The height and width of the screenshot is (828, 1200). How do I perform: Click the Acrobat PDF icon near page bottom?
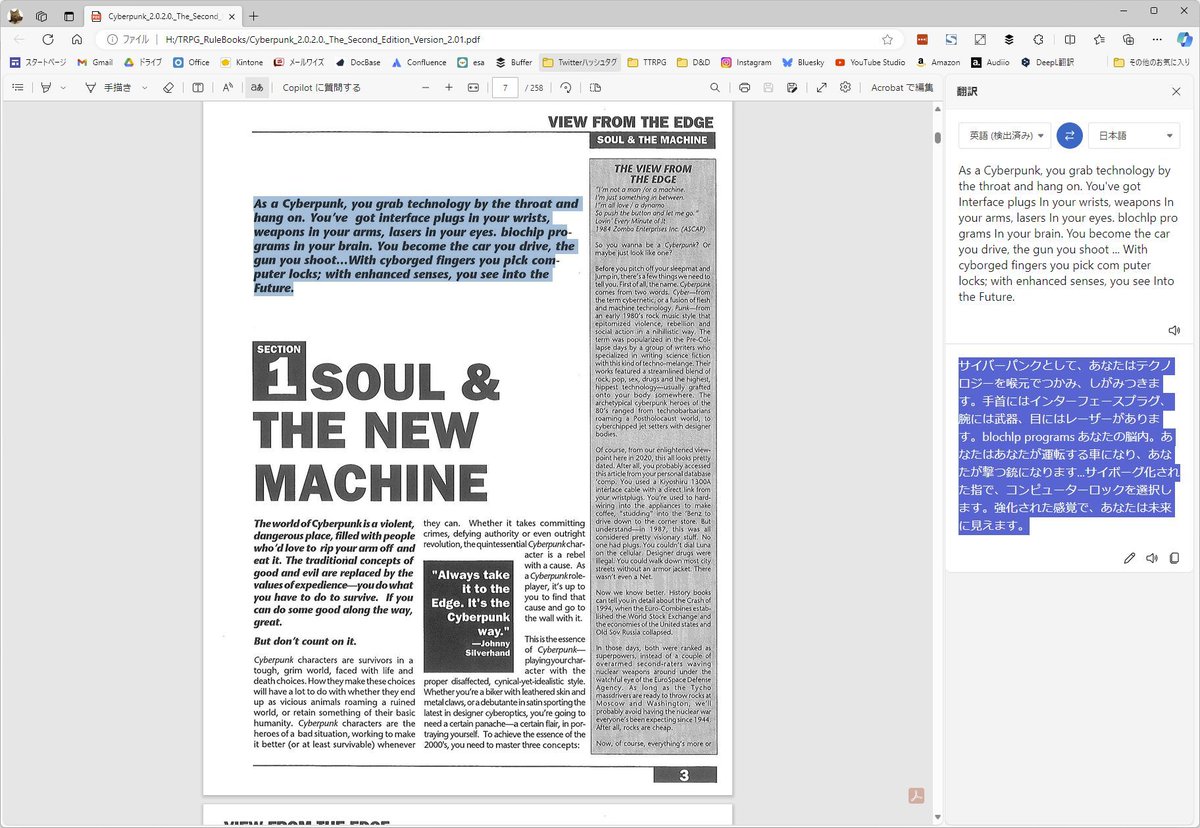915,796
